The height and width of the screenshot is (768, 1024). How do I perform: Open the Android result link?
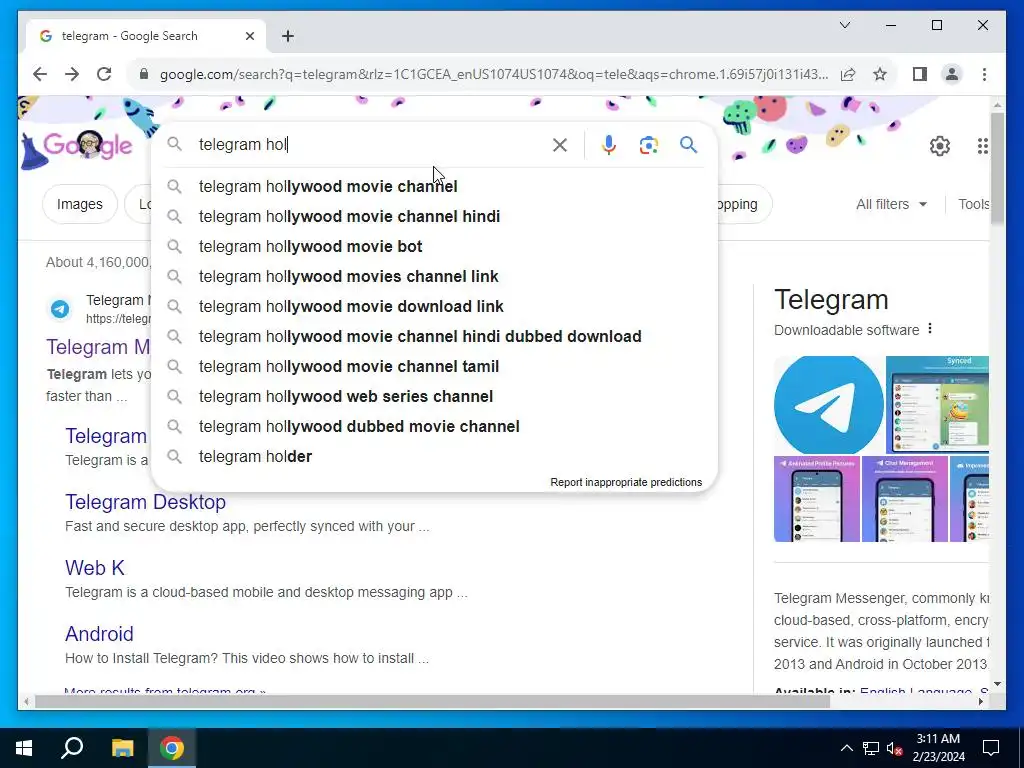(x=99, y=634)
